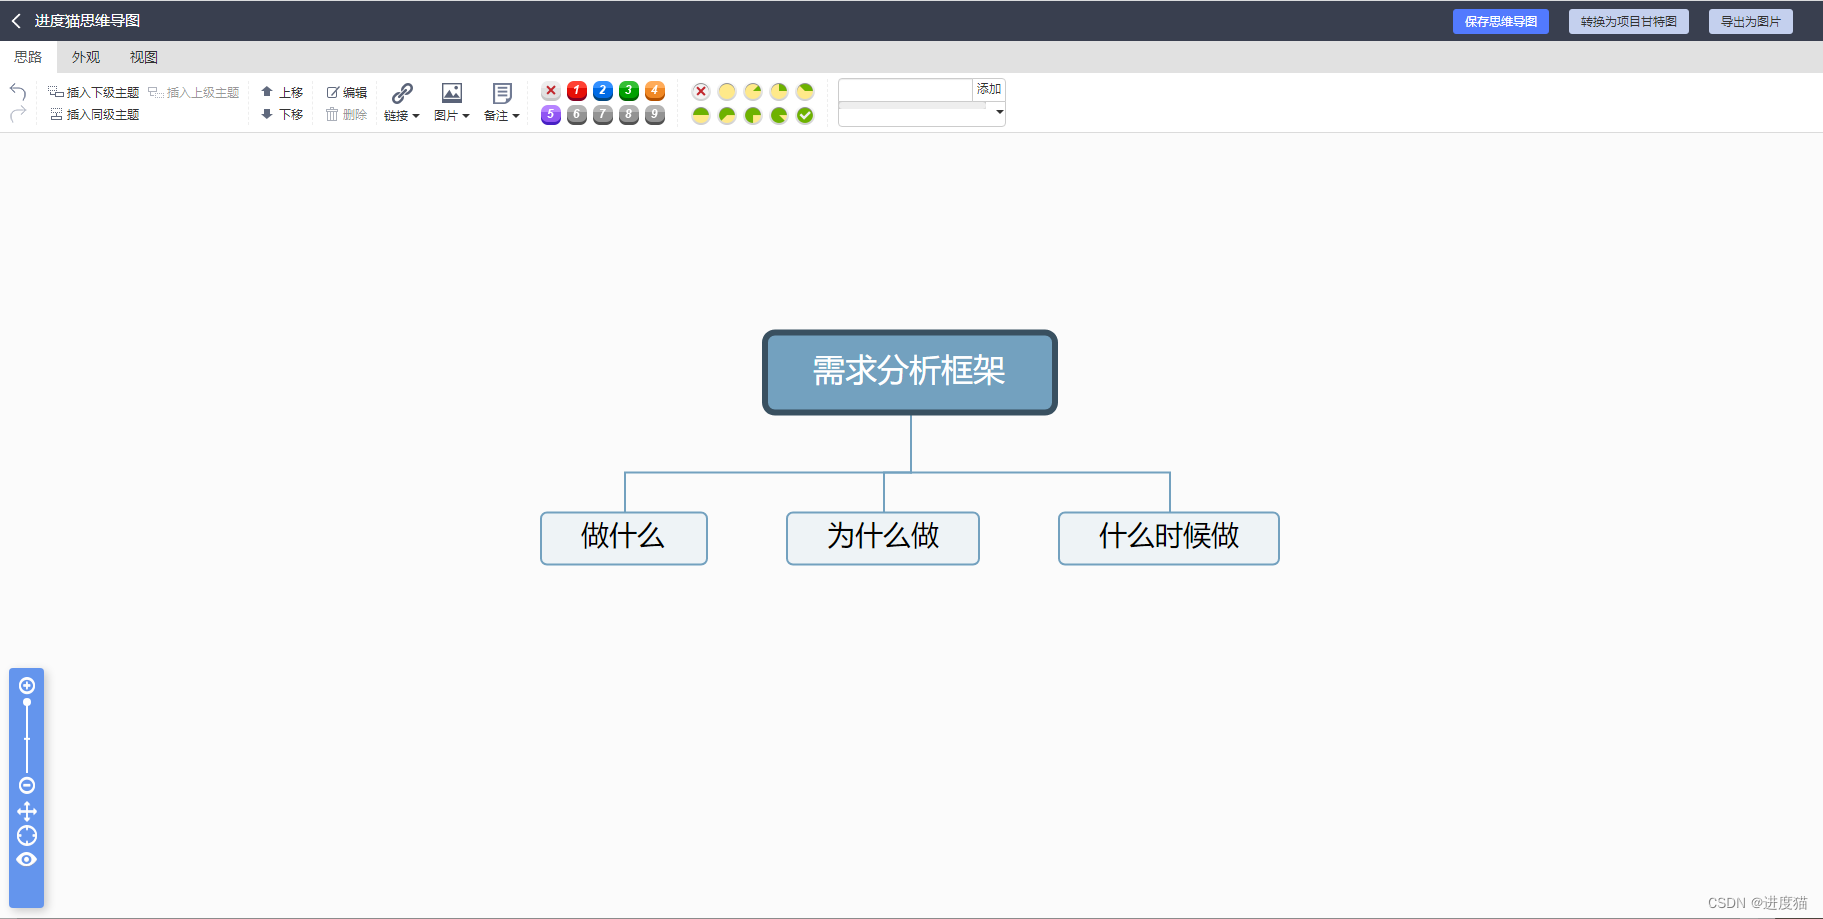Image resolution: width=1823 pixels, height=919 pixels.
Task: Undo the last action
Action: pyautogui.click(x=18, y=92)
